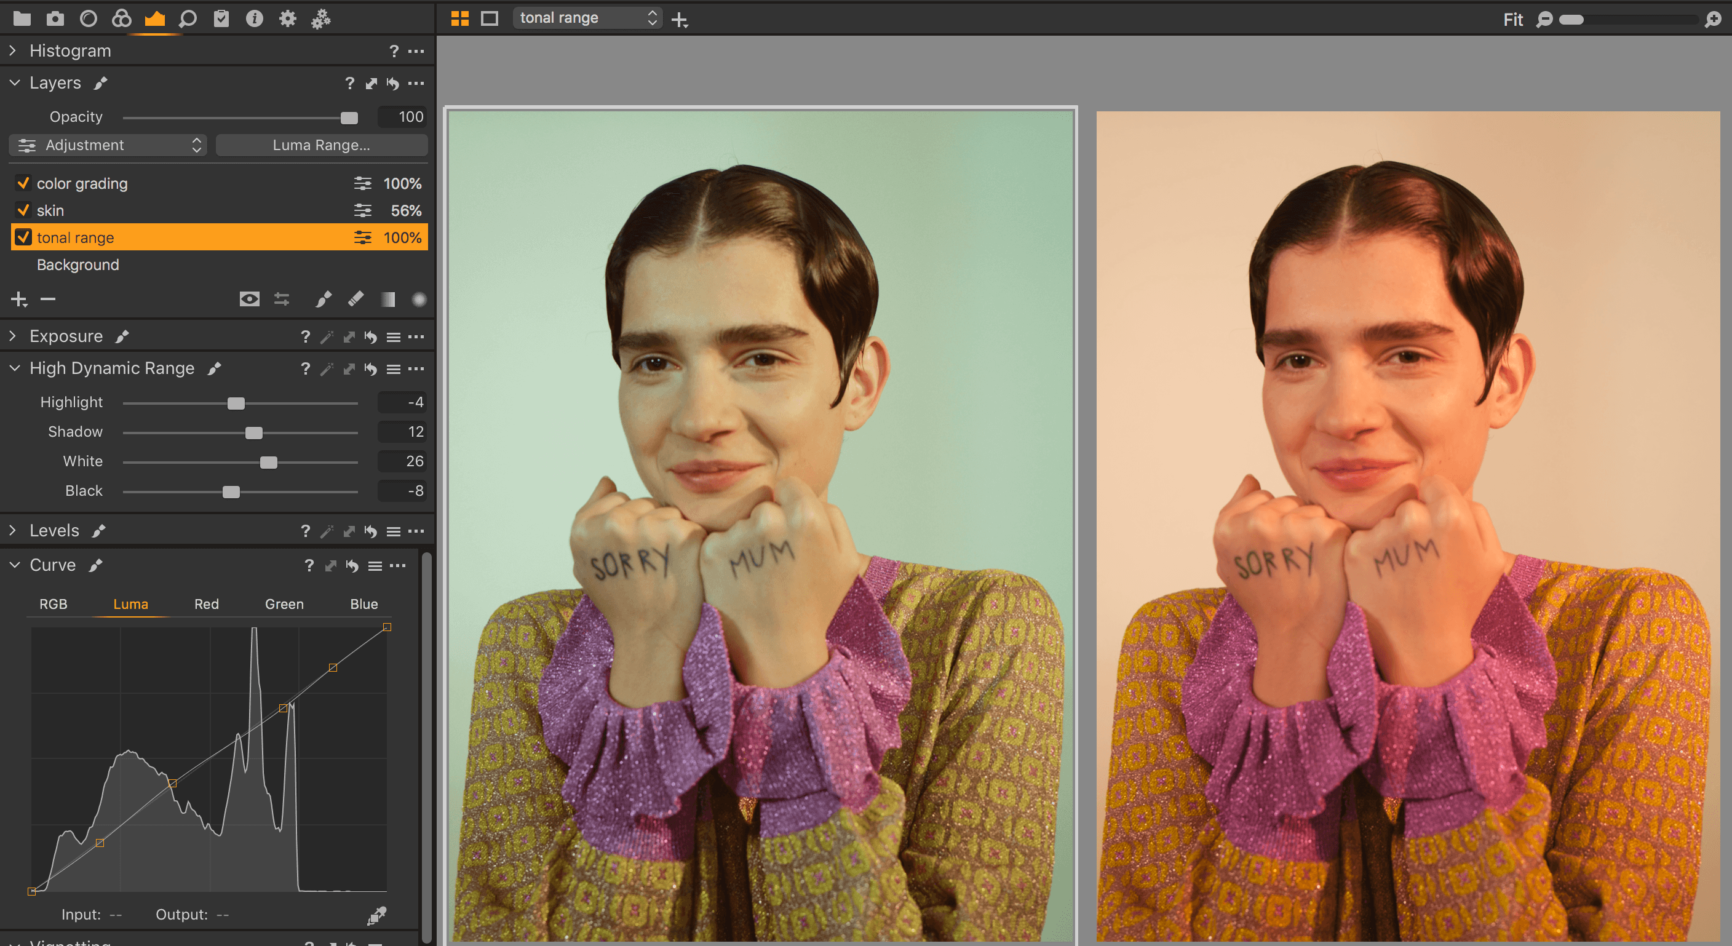Switch to the Red channel curve tab

tap(206, 604)
